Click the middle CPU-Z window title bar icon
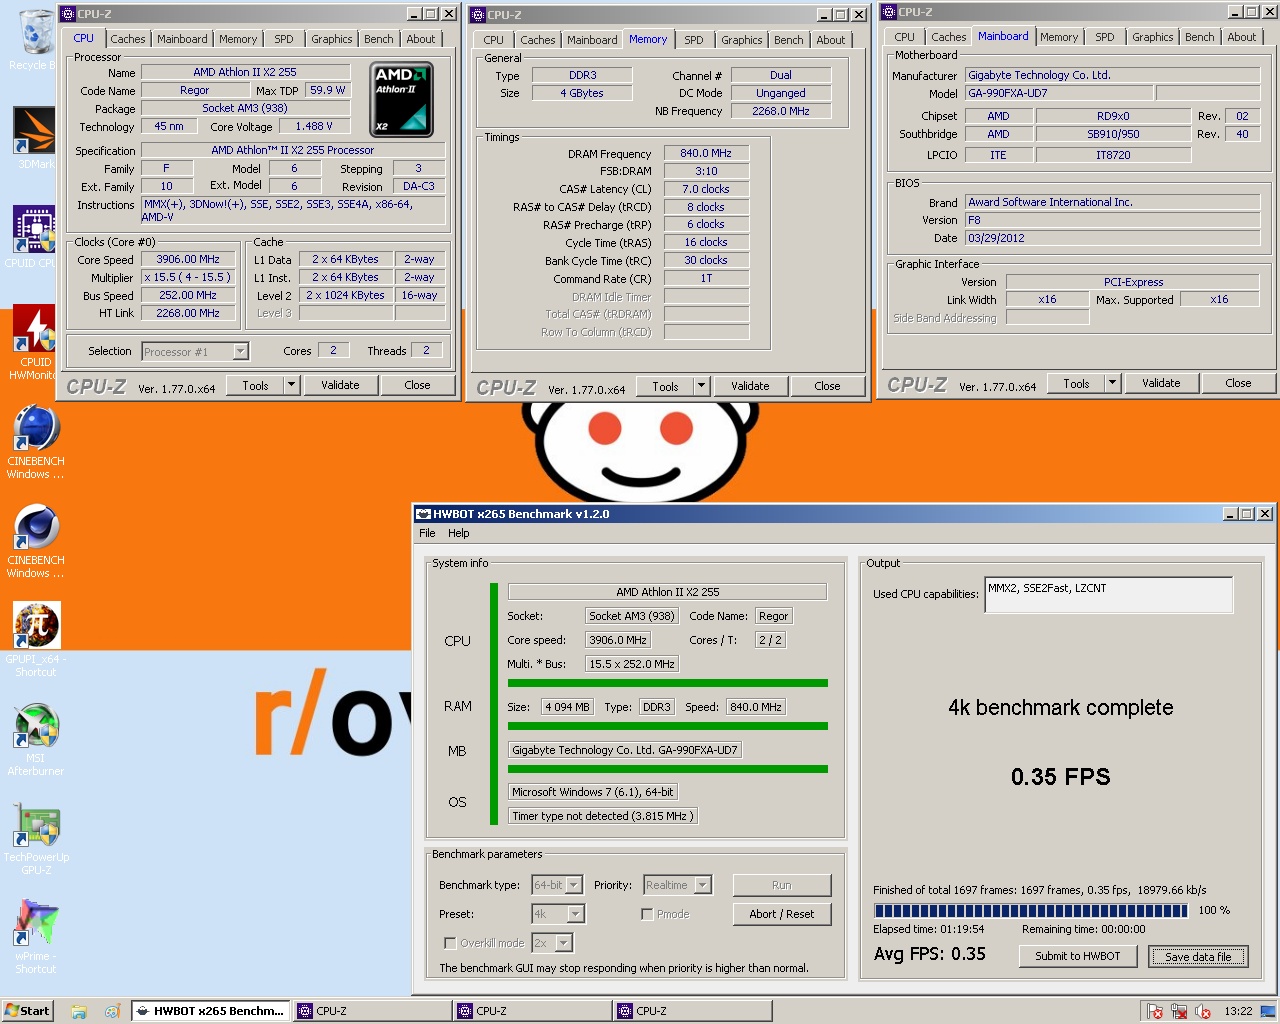This screenshot has height=1024, width=1280. [x=478, y=15]
